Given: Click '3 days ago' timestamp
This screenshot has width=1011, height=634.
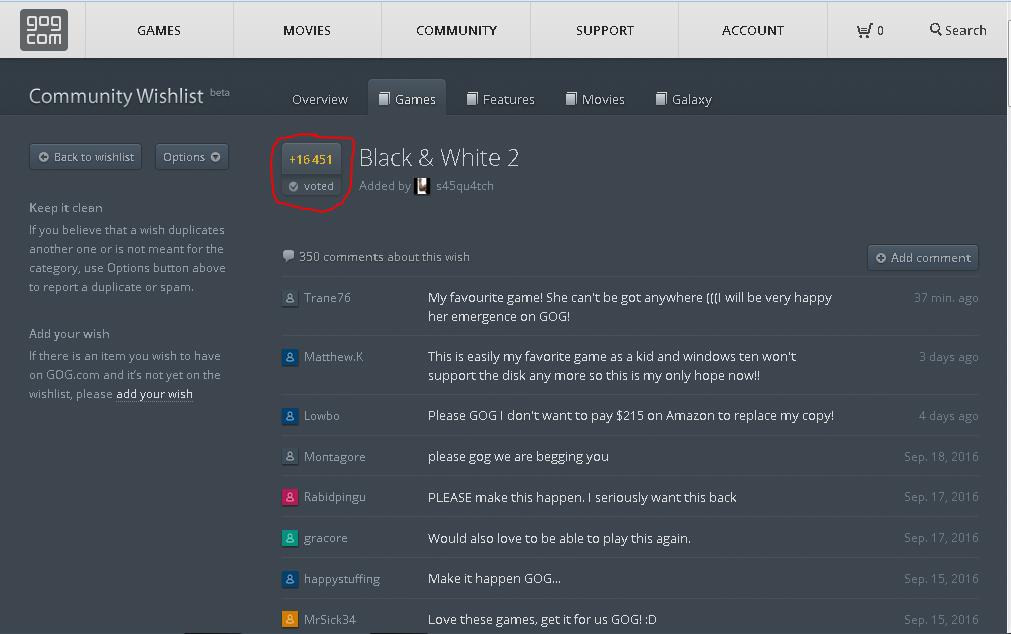Looking at the screenshot, I should click(948, 357).
